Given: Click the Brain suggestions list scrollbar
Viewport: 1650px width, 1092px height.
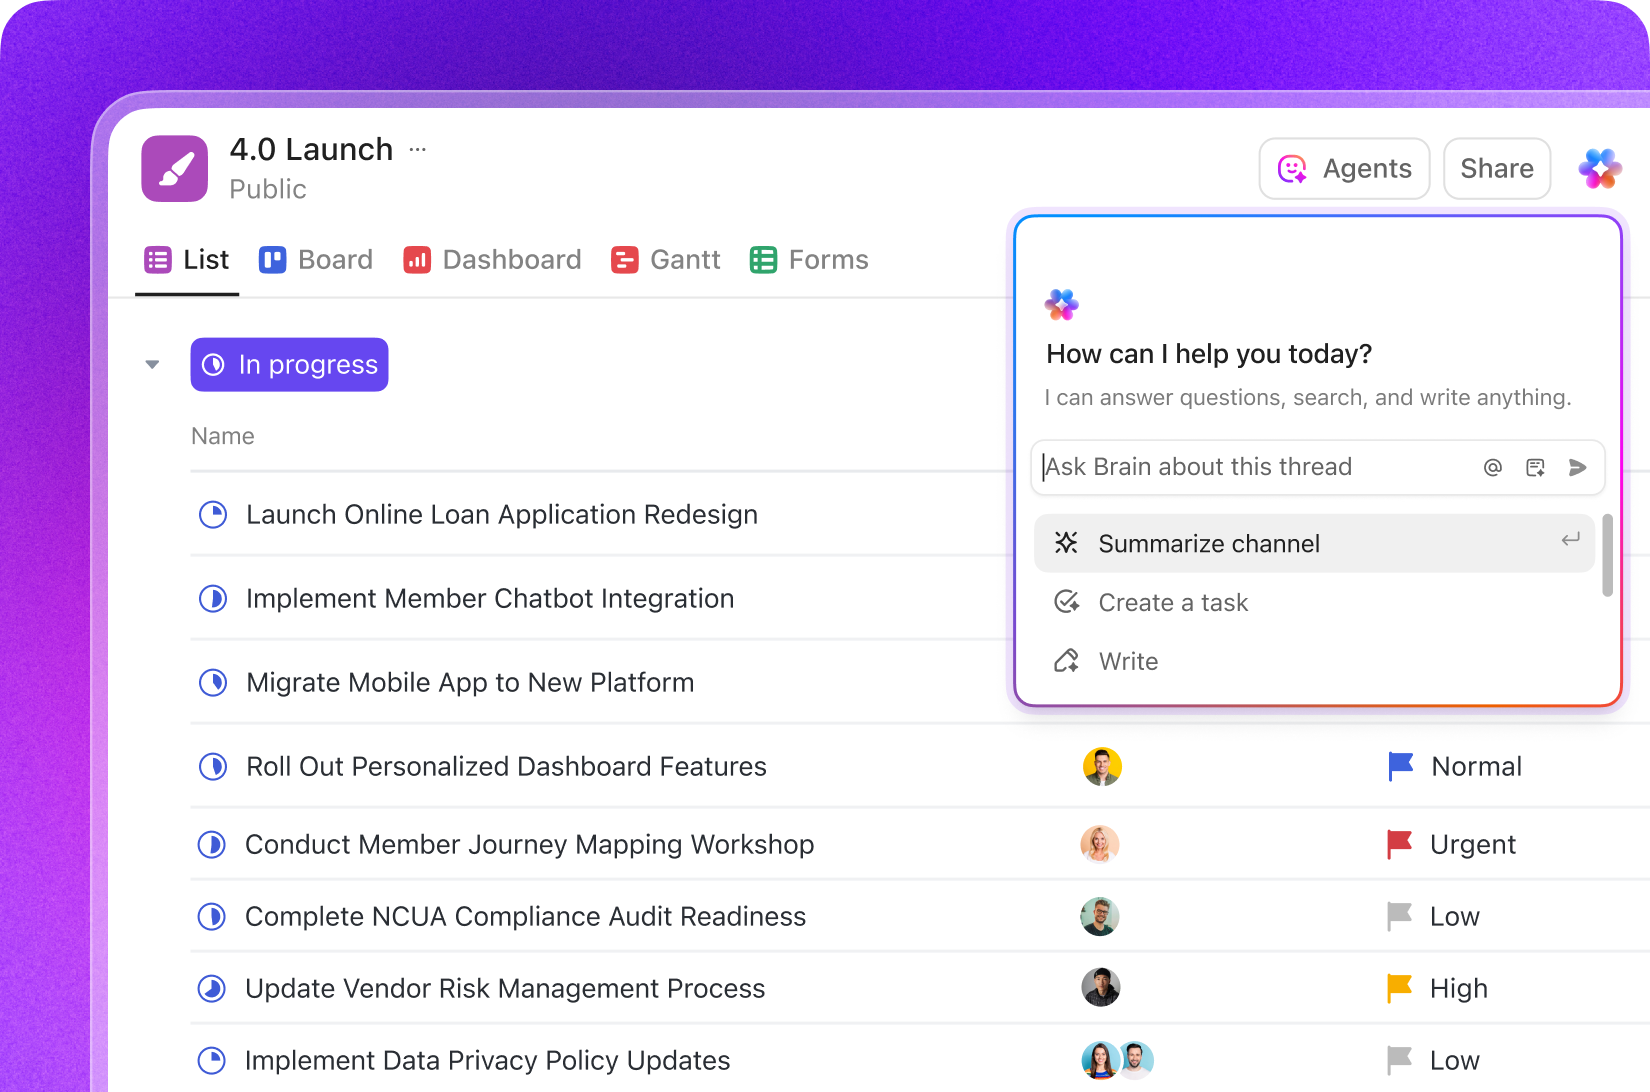Looking at the screenshot, I should click(1607, 556).
